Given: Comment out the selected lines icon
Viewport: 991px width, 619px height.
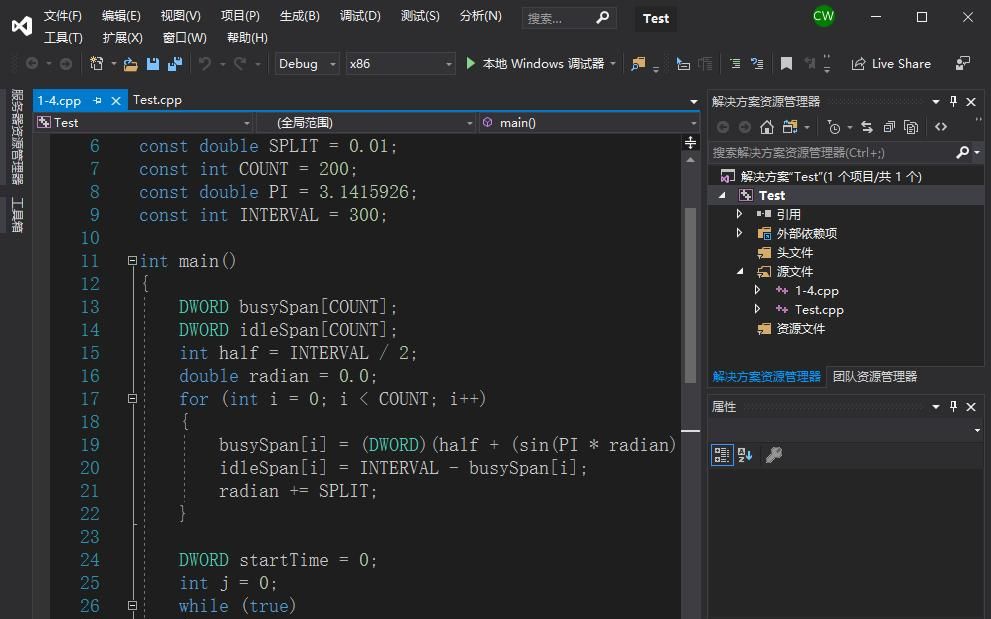Looking at the screenshot, I should pos(735,63).
